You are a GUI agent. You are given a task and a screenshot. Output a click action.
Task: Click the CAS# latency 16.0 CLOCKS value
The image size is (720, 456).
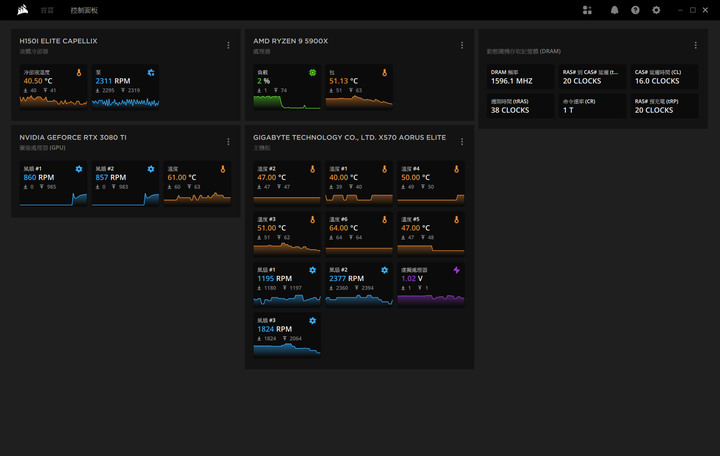click(x=657, y=81)
